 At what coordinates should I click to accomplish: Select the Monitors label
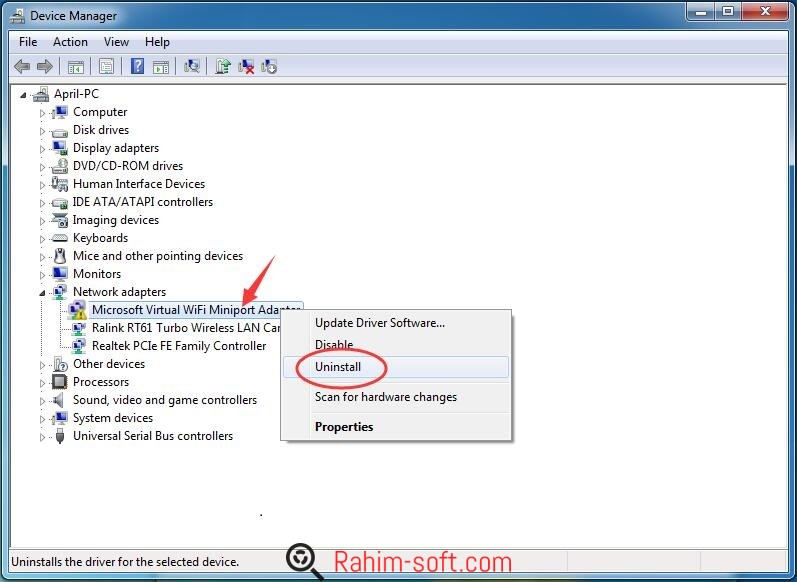[97, 274]
